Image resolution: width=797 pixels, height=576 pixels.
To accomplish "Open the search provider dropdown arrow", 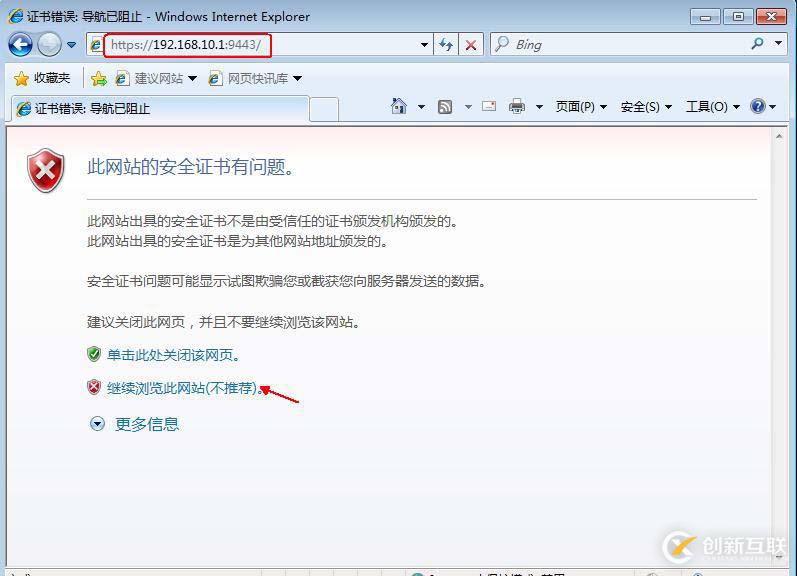I will [x=778, y=44].
